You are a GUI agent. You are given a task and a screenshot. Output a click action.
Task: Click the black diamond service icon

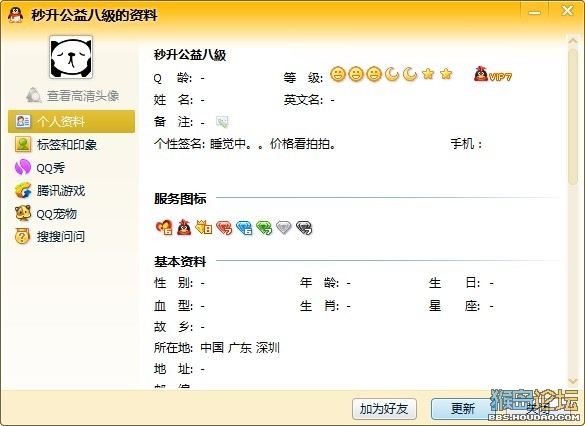pyautogui.click(x=304, y=228)
